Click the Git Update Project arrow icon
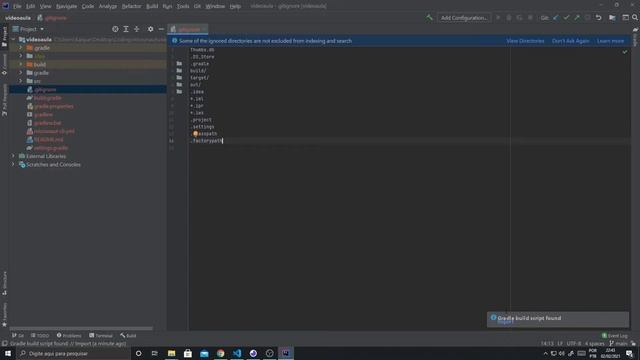 click(x=556, y=18)
